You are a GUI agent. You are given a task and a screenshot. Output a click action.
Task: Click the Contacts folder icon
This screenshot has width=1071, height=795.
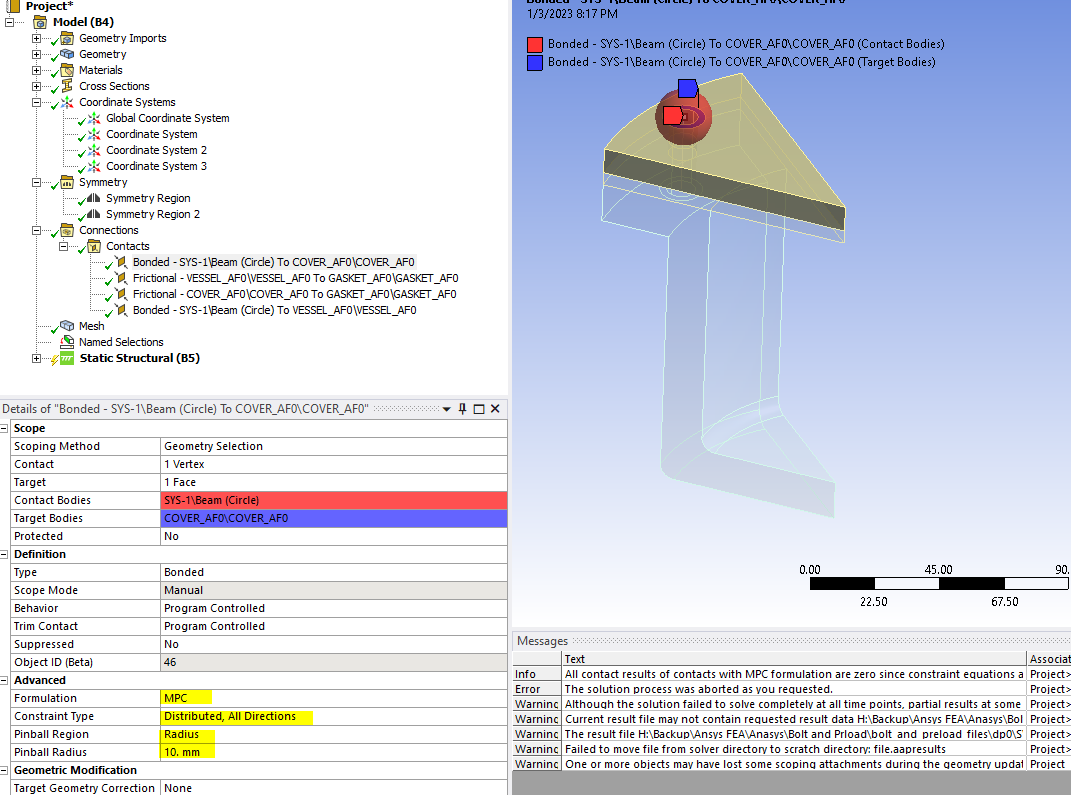pos(94,246)
